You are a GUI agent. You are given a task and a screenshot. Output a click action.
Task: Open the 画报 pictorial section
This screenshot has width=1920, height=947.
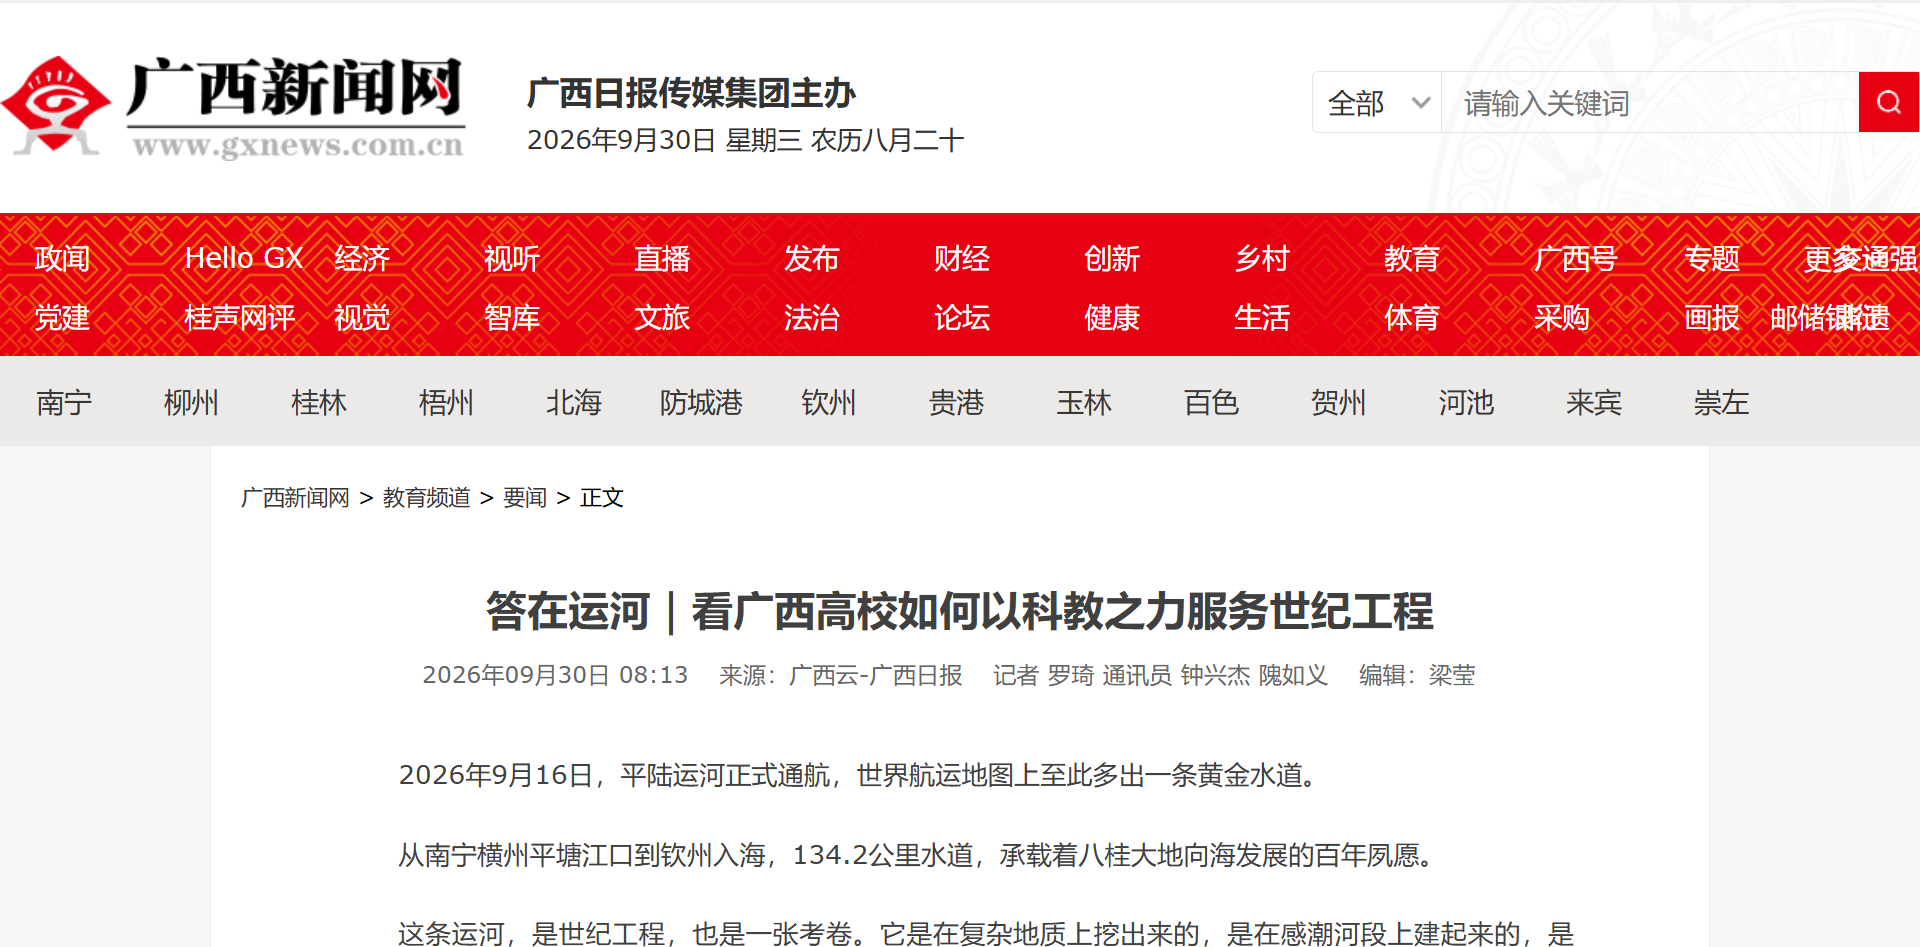click(x=1712, y=317)
